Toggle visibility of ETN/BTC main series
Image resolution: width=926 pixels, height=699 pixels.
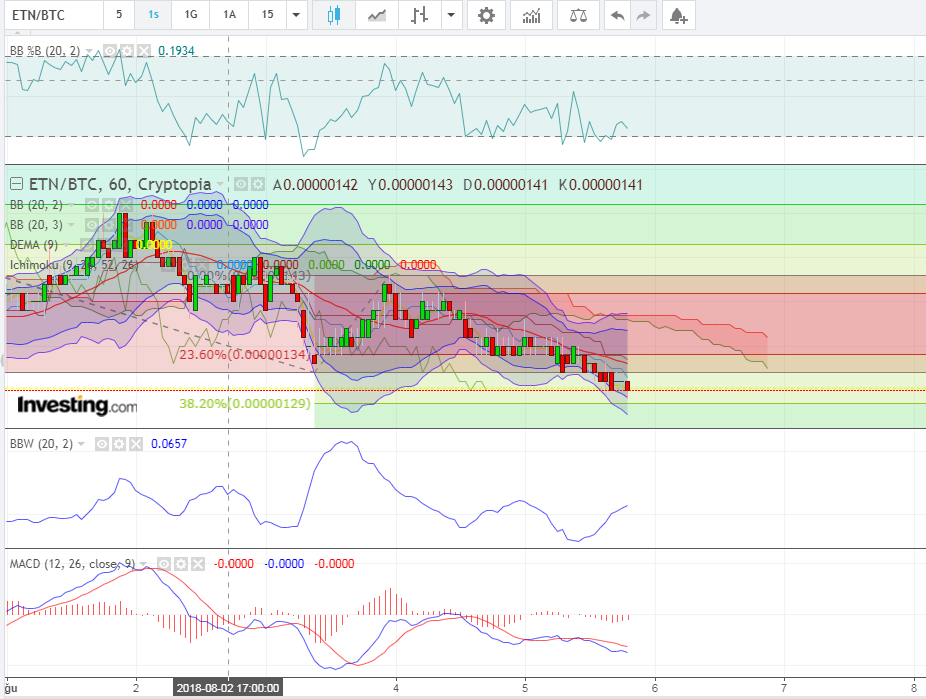point(240,184)
